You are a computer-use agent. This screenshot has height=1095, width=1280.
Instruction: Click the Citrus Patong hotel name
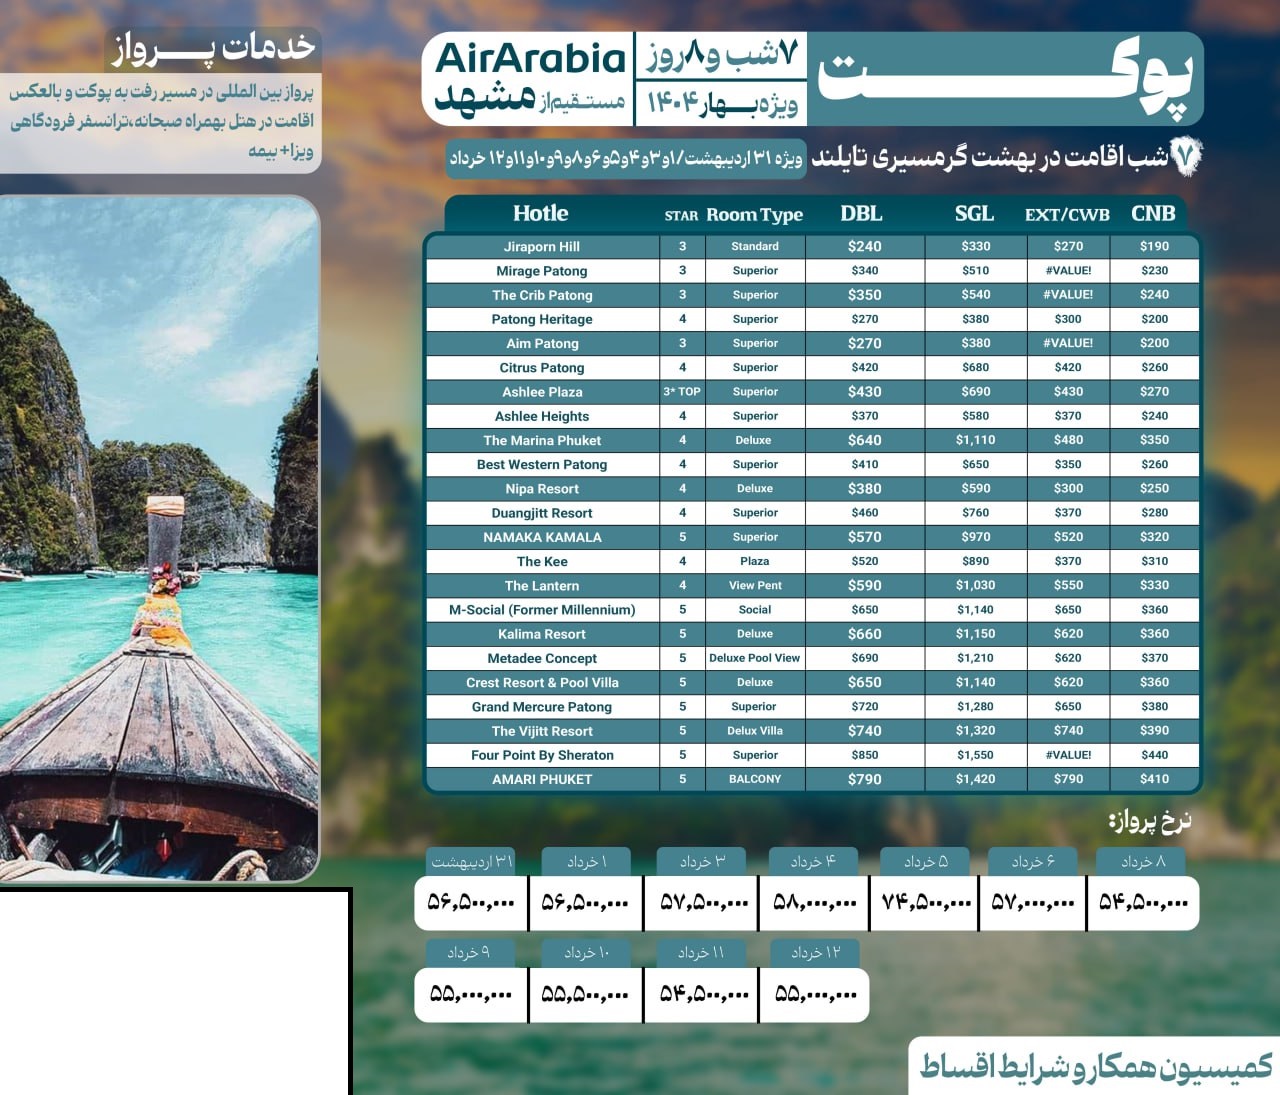pos(542,367)
